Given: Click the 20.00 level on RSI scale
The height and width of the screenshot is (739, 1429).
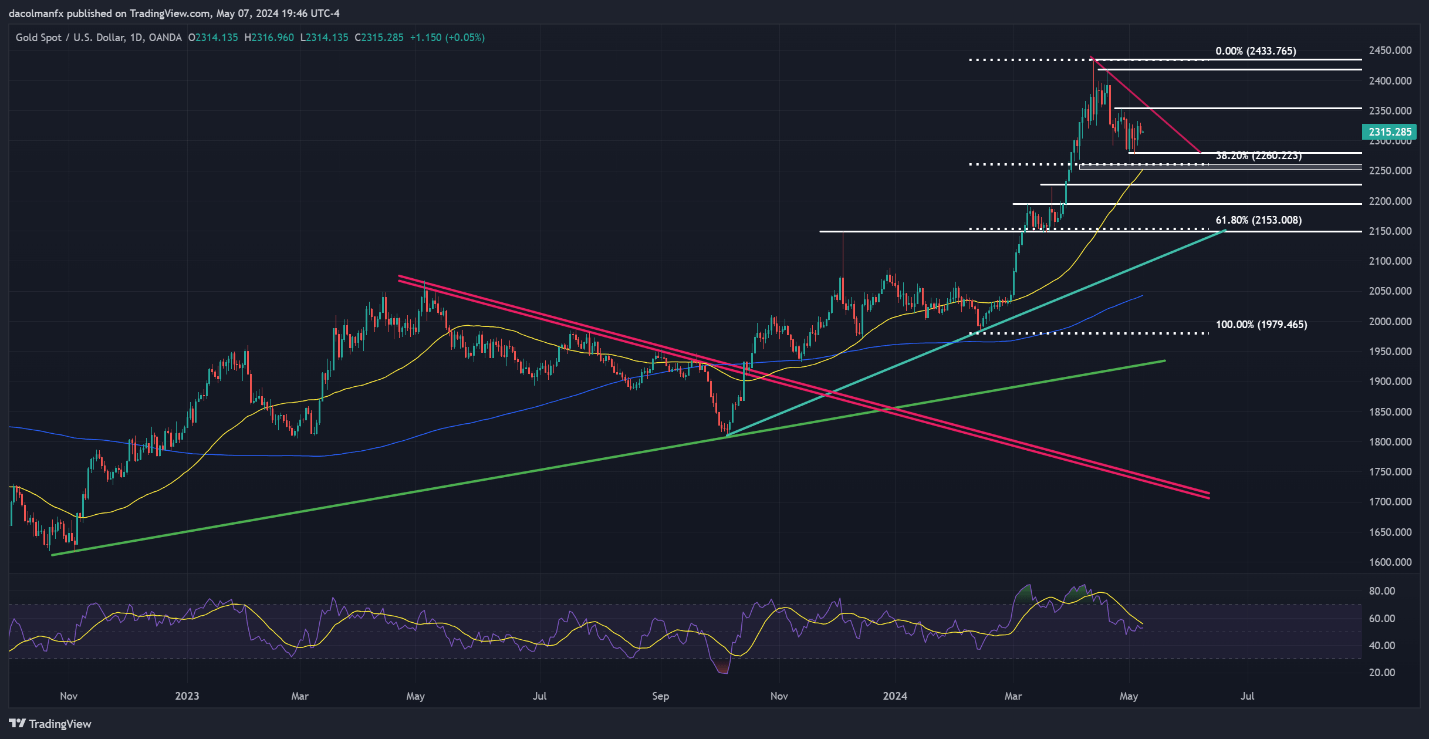Looking at the screenshot, I should coord(1380,672).
